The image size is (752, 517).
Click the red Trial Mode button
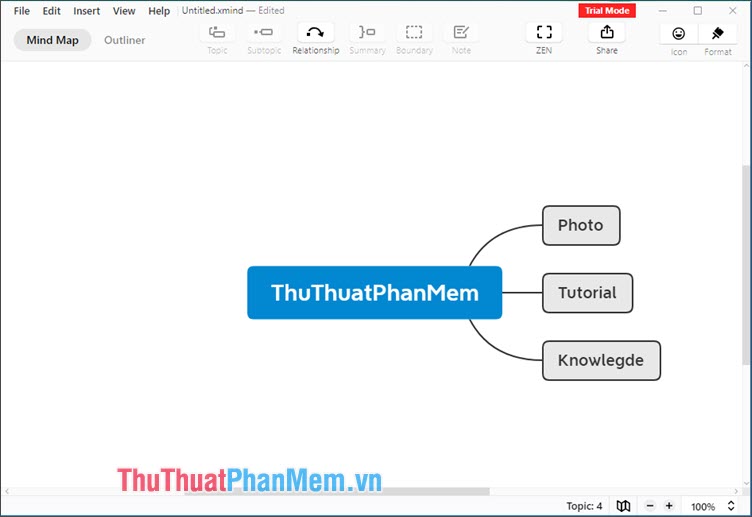tap(607, 11)
